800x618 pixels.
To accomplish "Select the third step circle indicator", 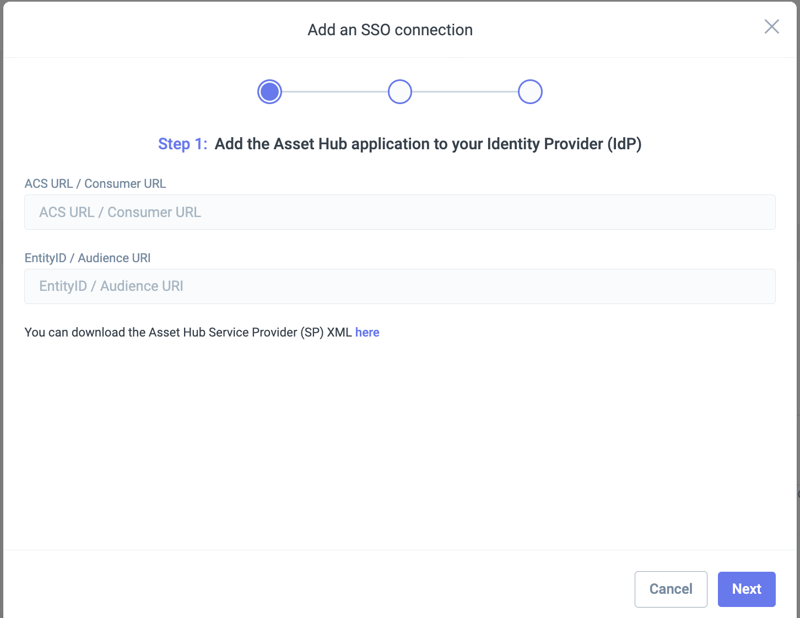I will (530, 92).
